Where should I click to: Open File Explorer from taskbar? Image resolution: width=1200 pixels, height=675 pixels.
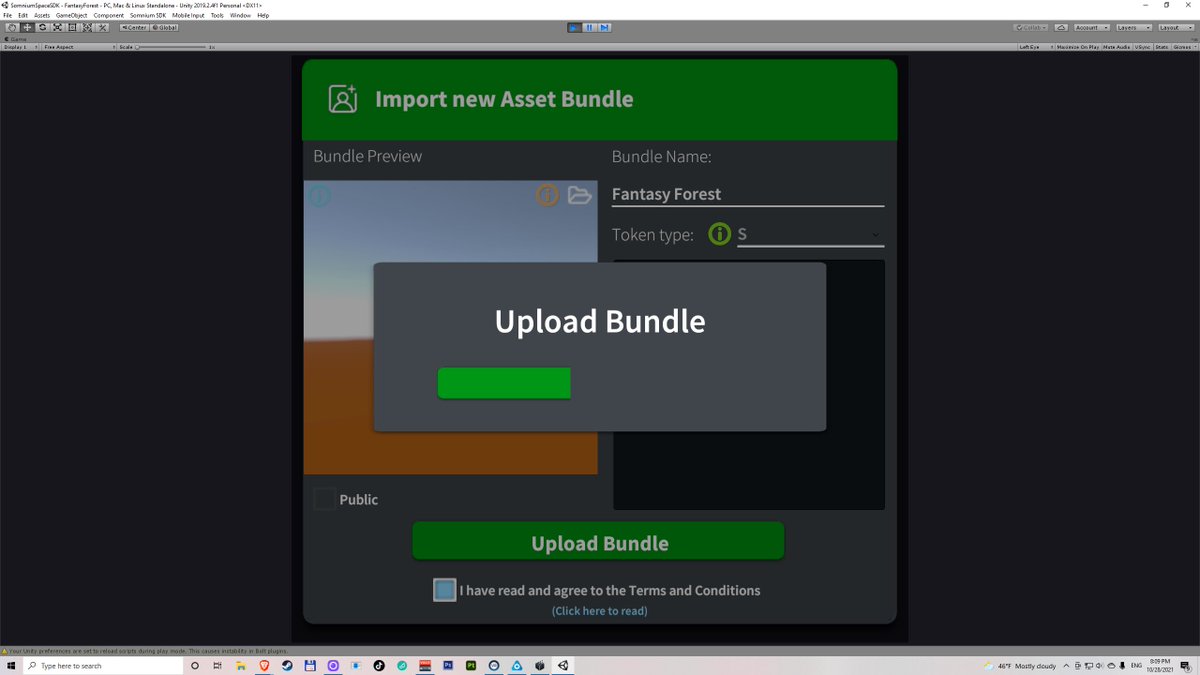coord(241,665)
